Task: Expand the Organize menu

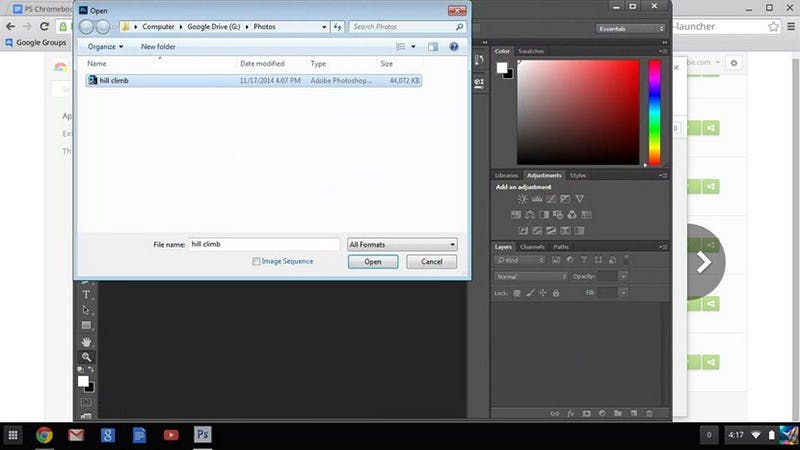Action: [105, 46]
